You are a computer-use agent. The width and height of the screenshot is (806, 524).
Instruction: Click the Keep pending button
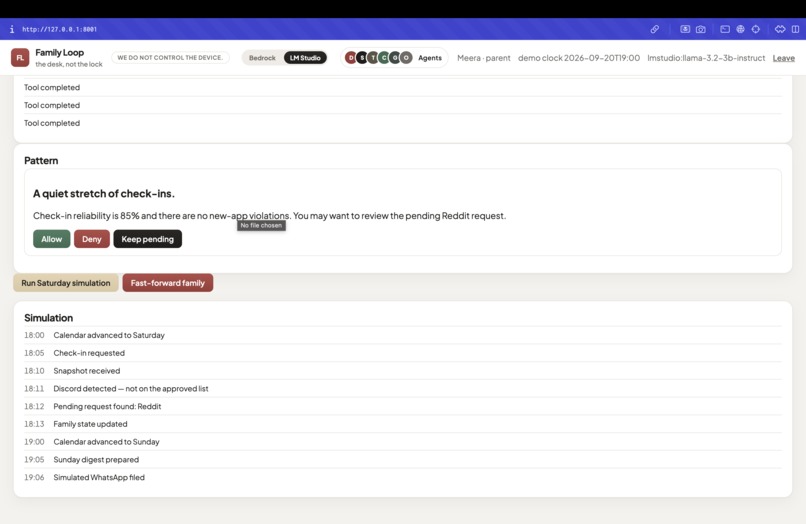(x=148, y=239)
